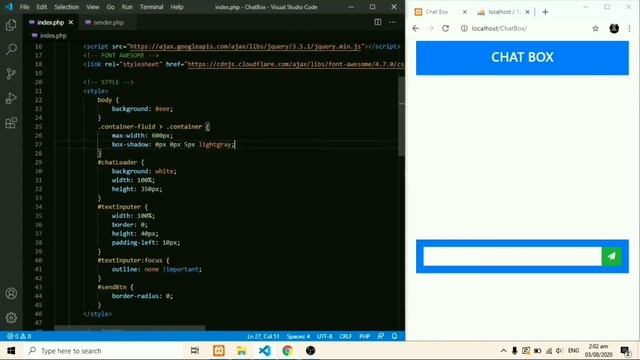Open a new browser tab
Viewport: 640px width, 360px height.
click(x=545, y=12)
